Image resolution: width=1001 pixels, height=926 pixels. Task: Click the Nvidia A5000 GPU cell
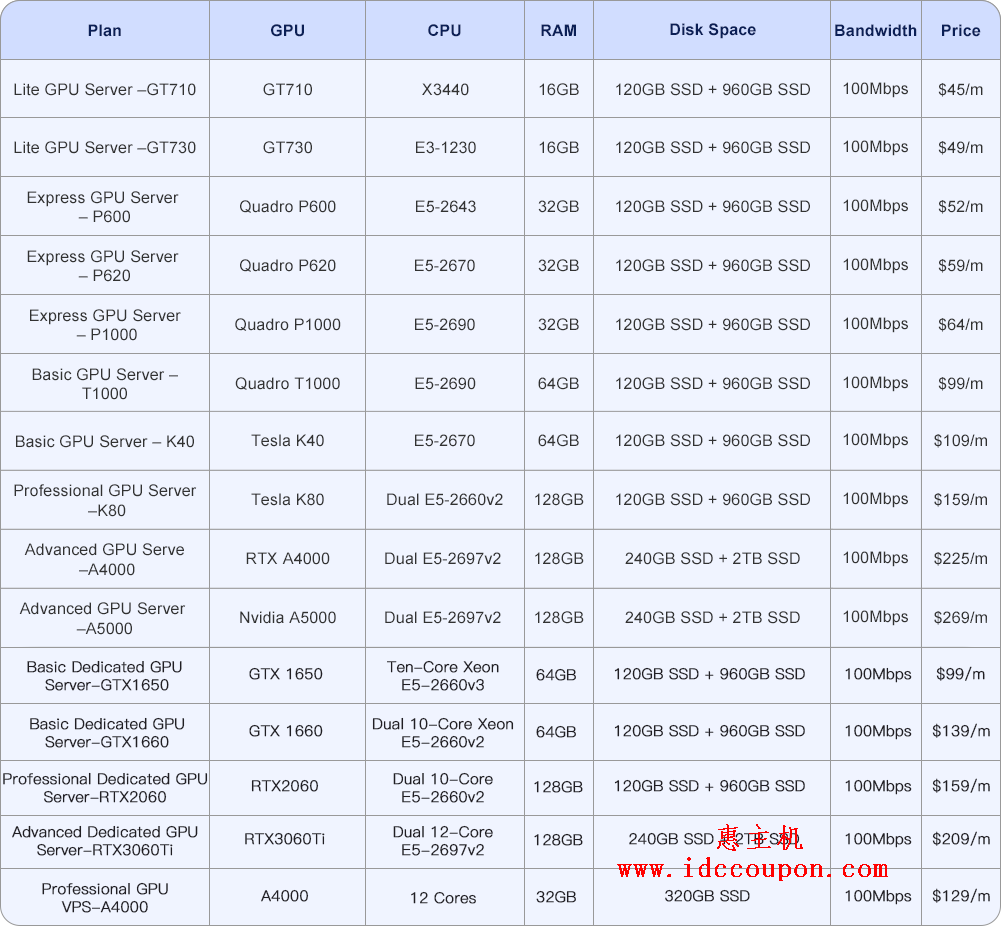pyautogui.click(x=287, y=618)
